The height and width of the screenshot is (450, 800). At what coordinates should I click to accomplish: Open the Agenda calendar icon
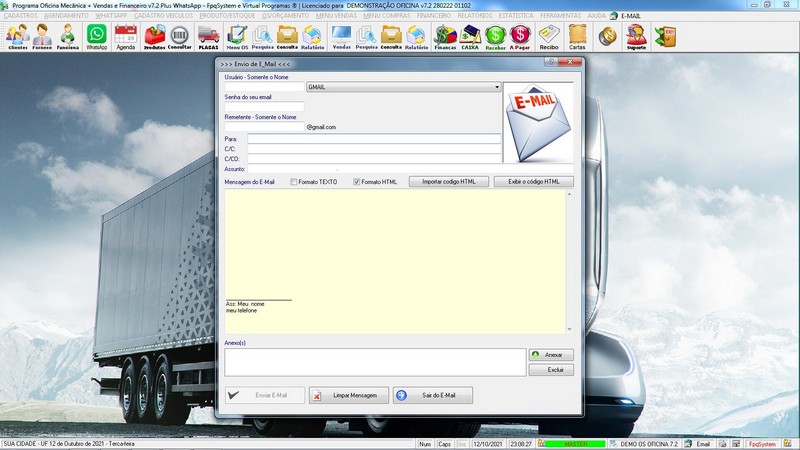click(126, 37)
